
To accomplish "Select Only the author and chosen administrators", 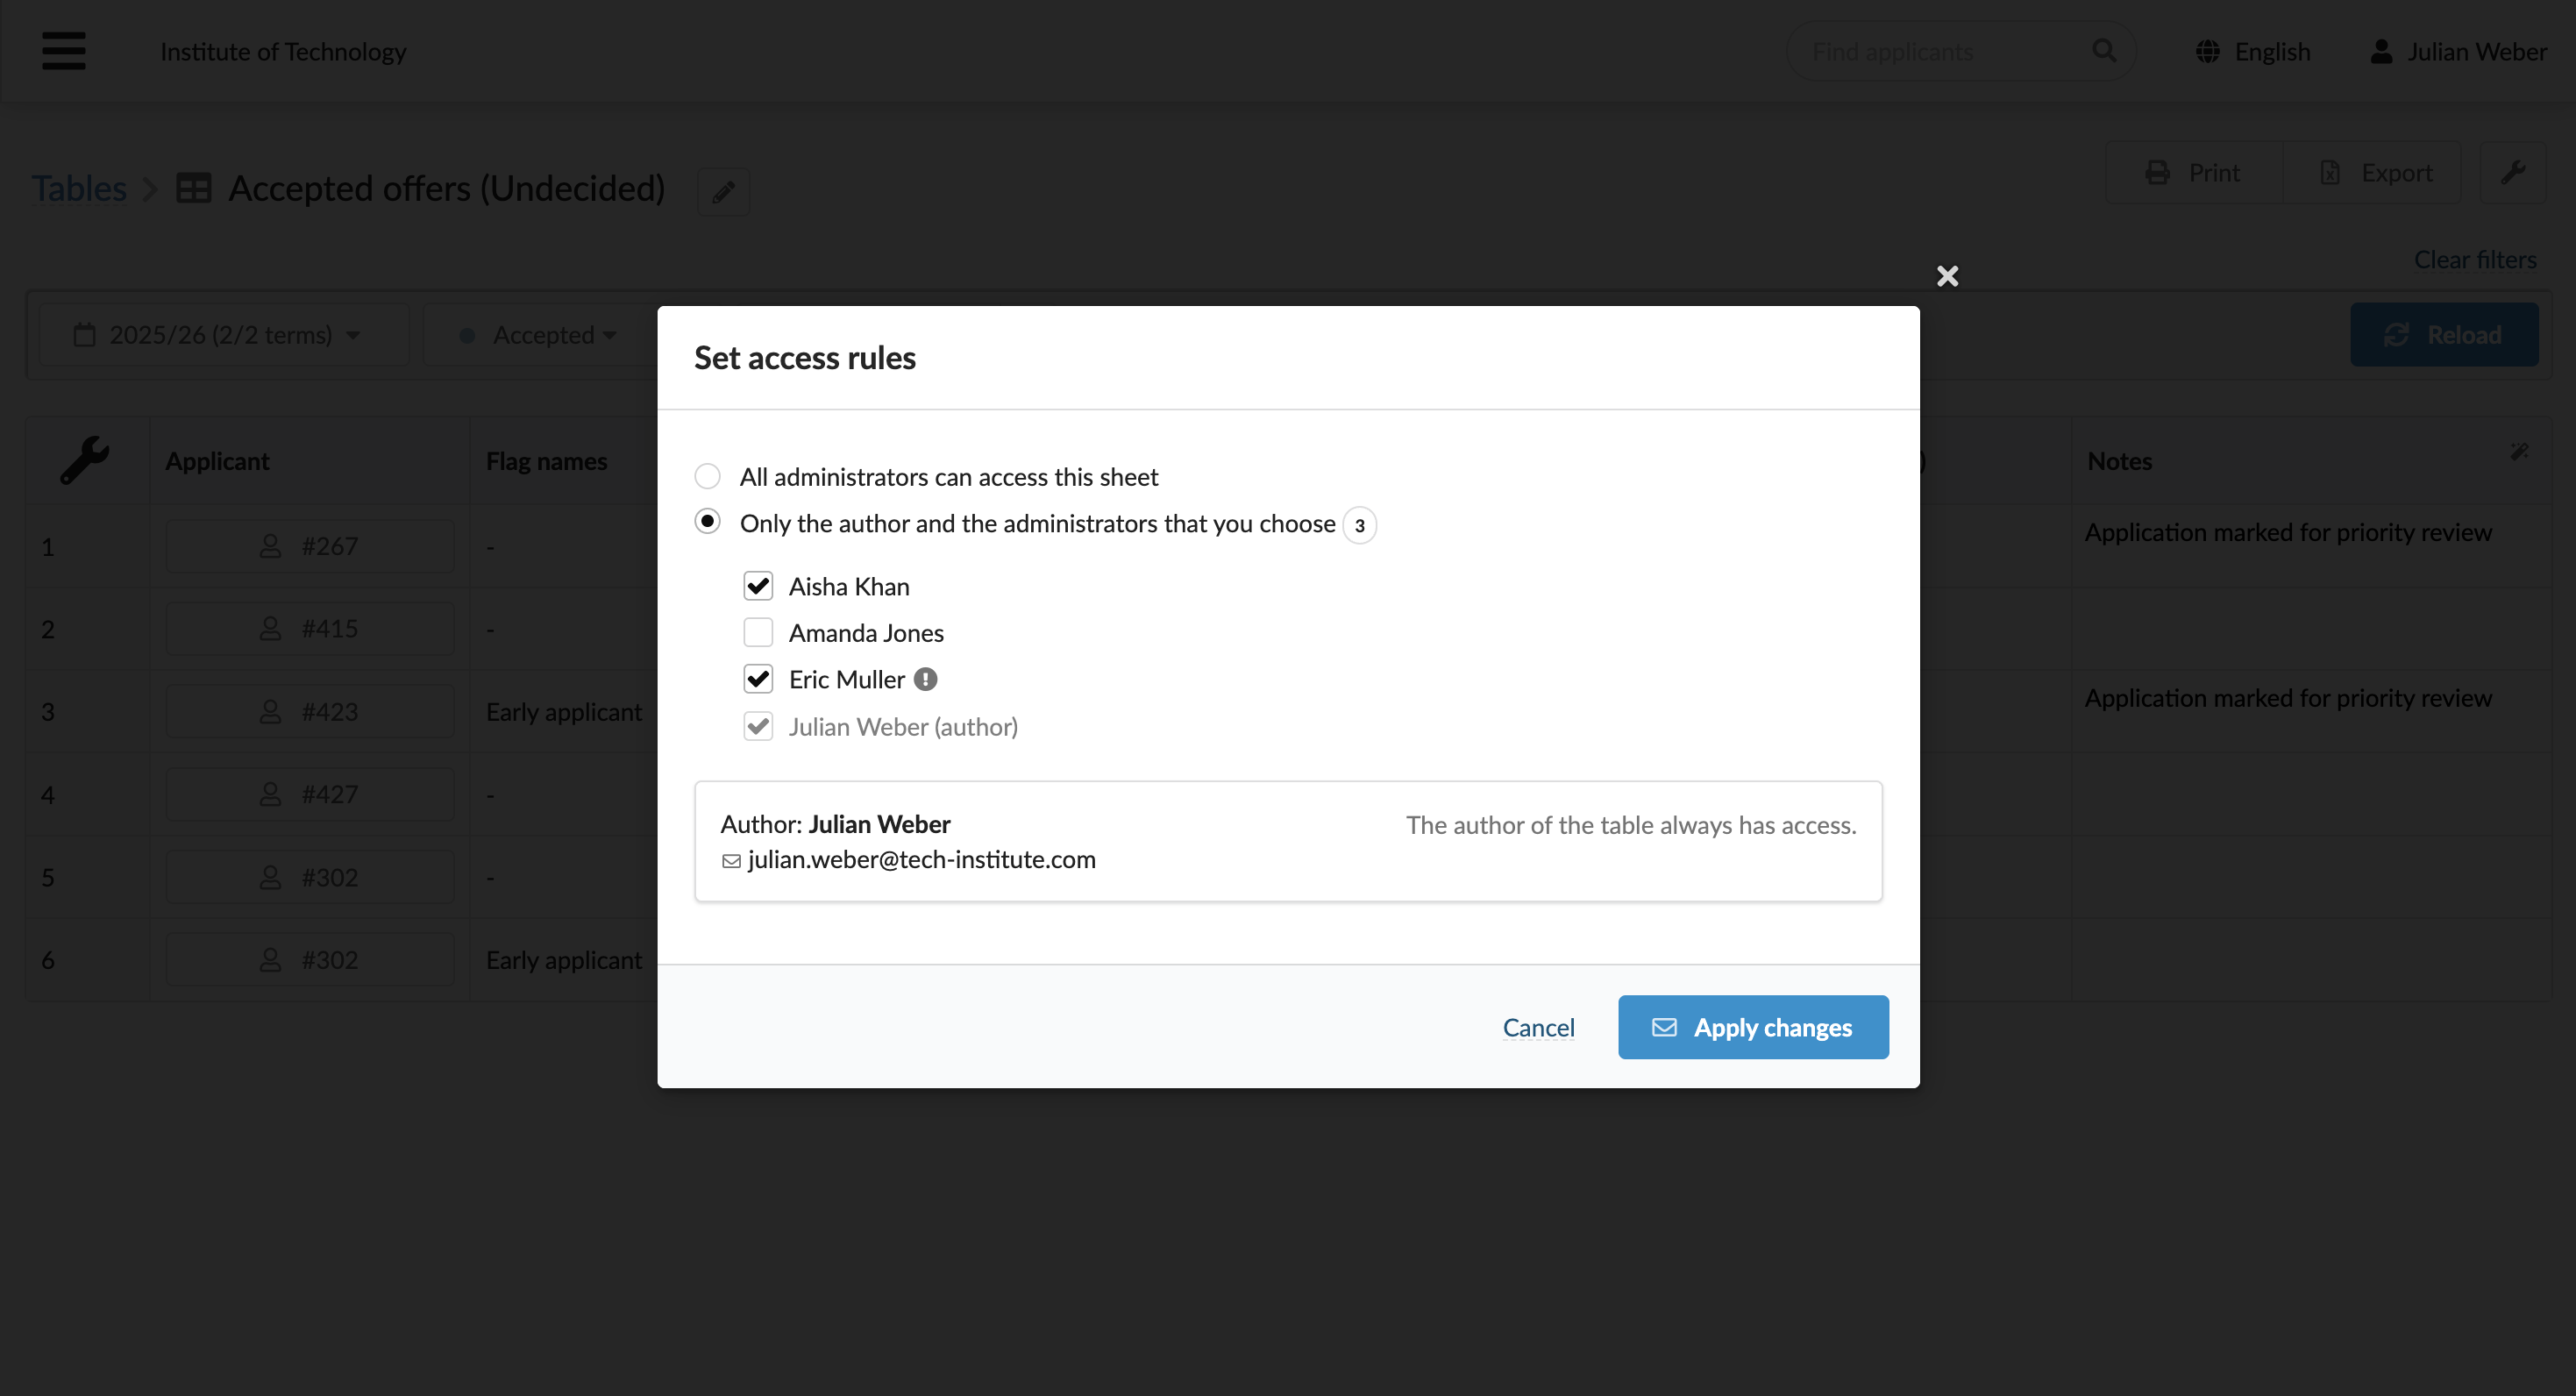I will point(707,522).
